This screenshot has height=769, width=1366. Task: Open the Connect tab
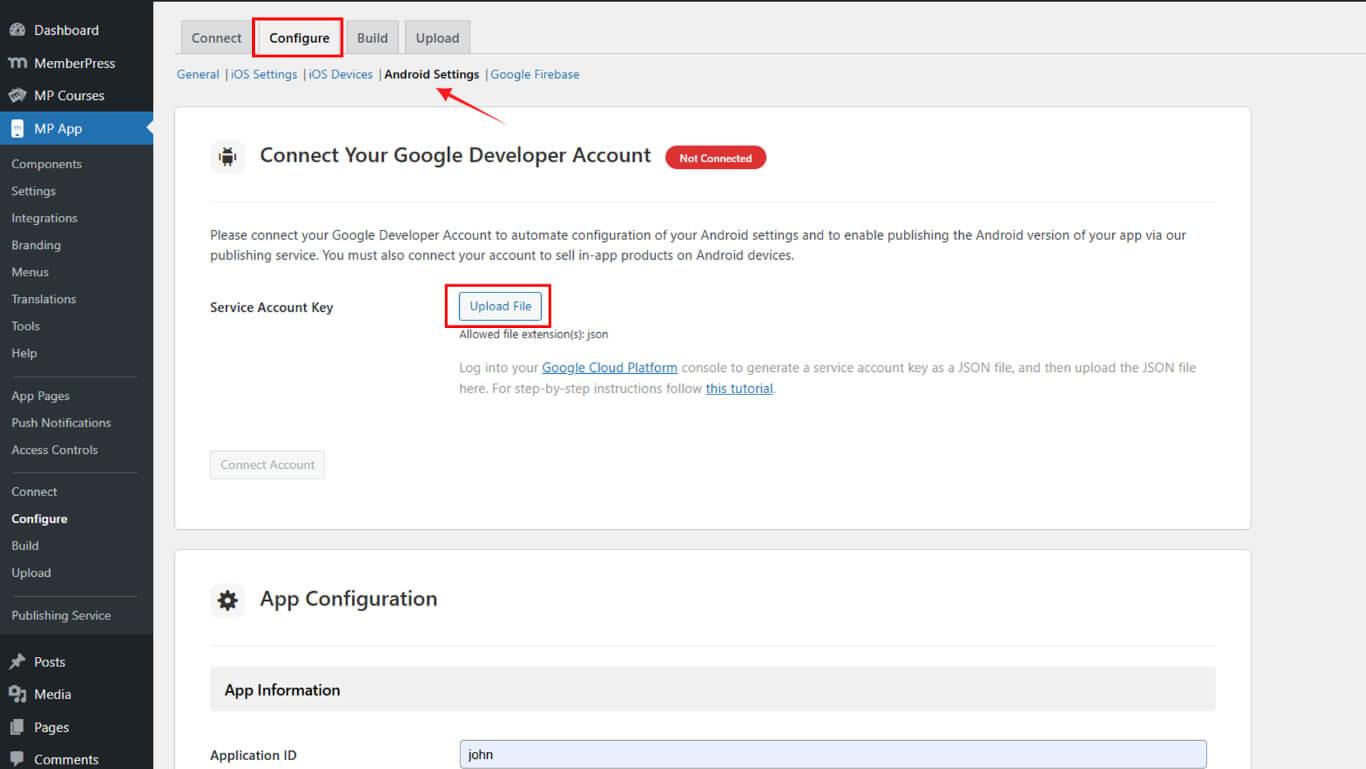216,38
